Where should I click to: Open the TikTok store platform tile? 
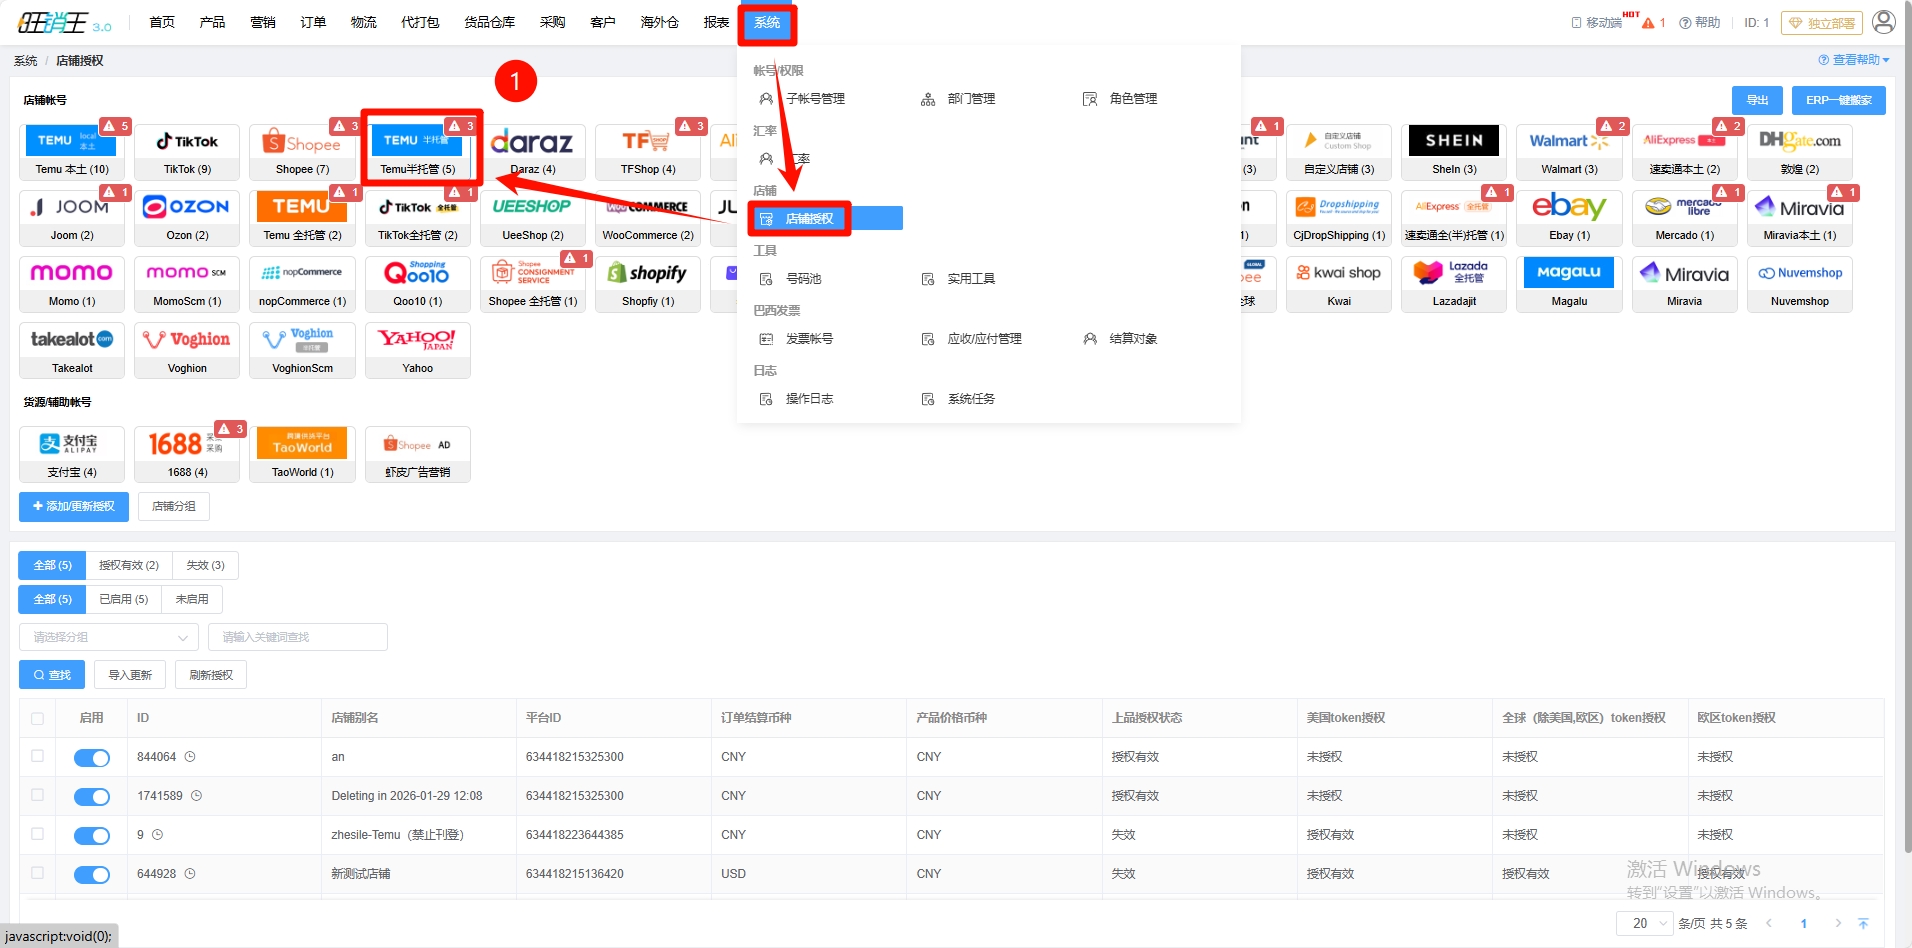187,151
